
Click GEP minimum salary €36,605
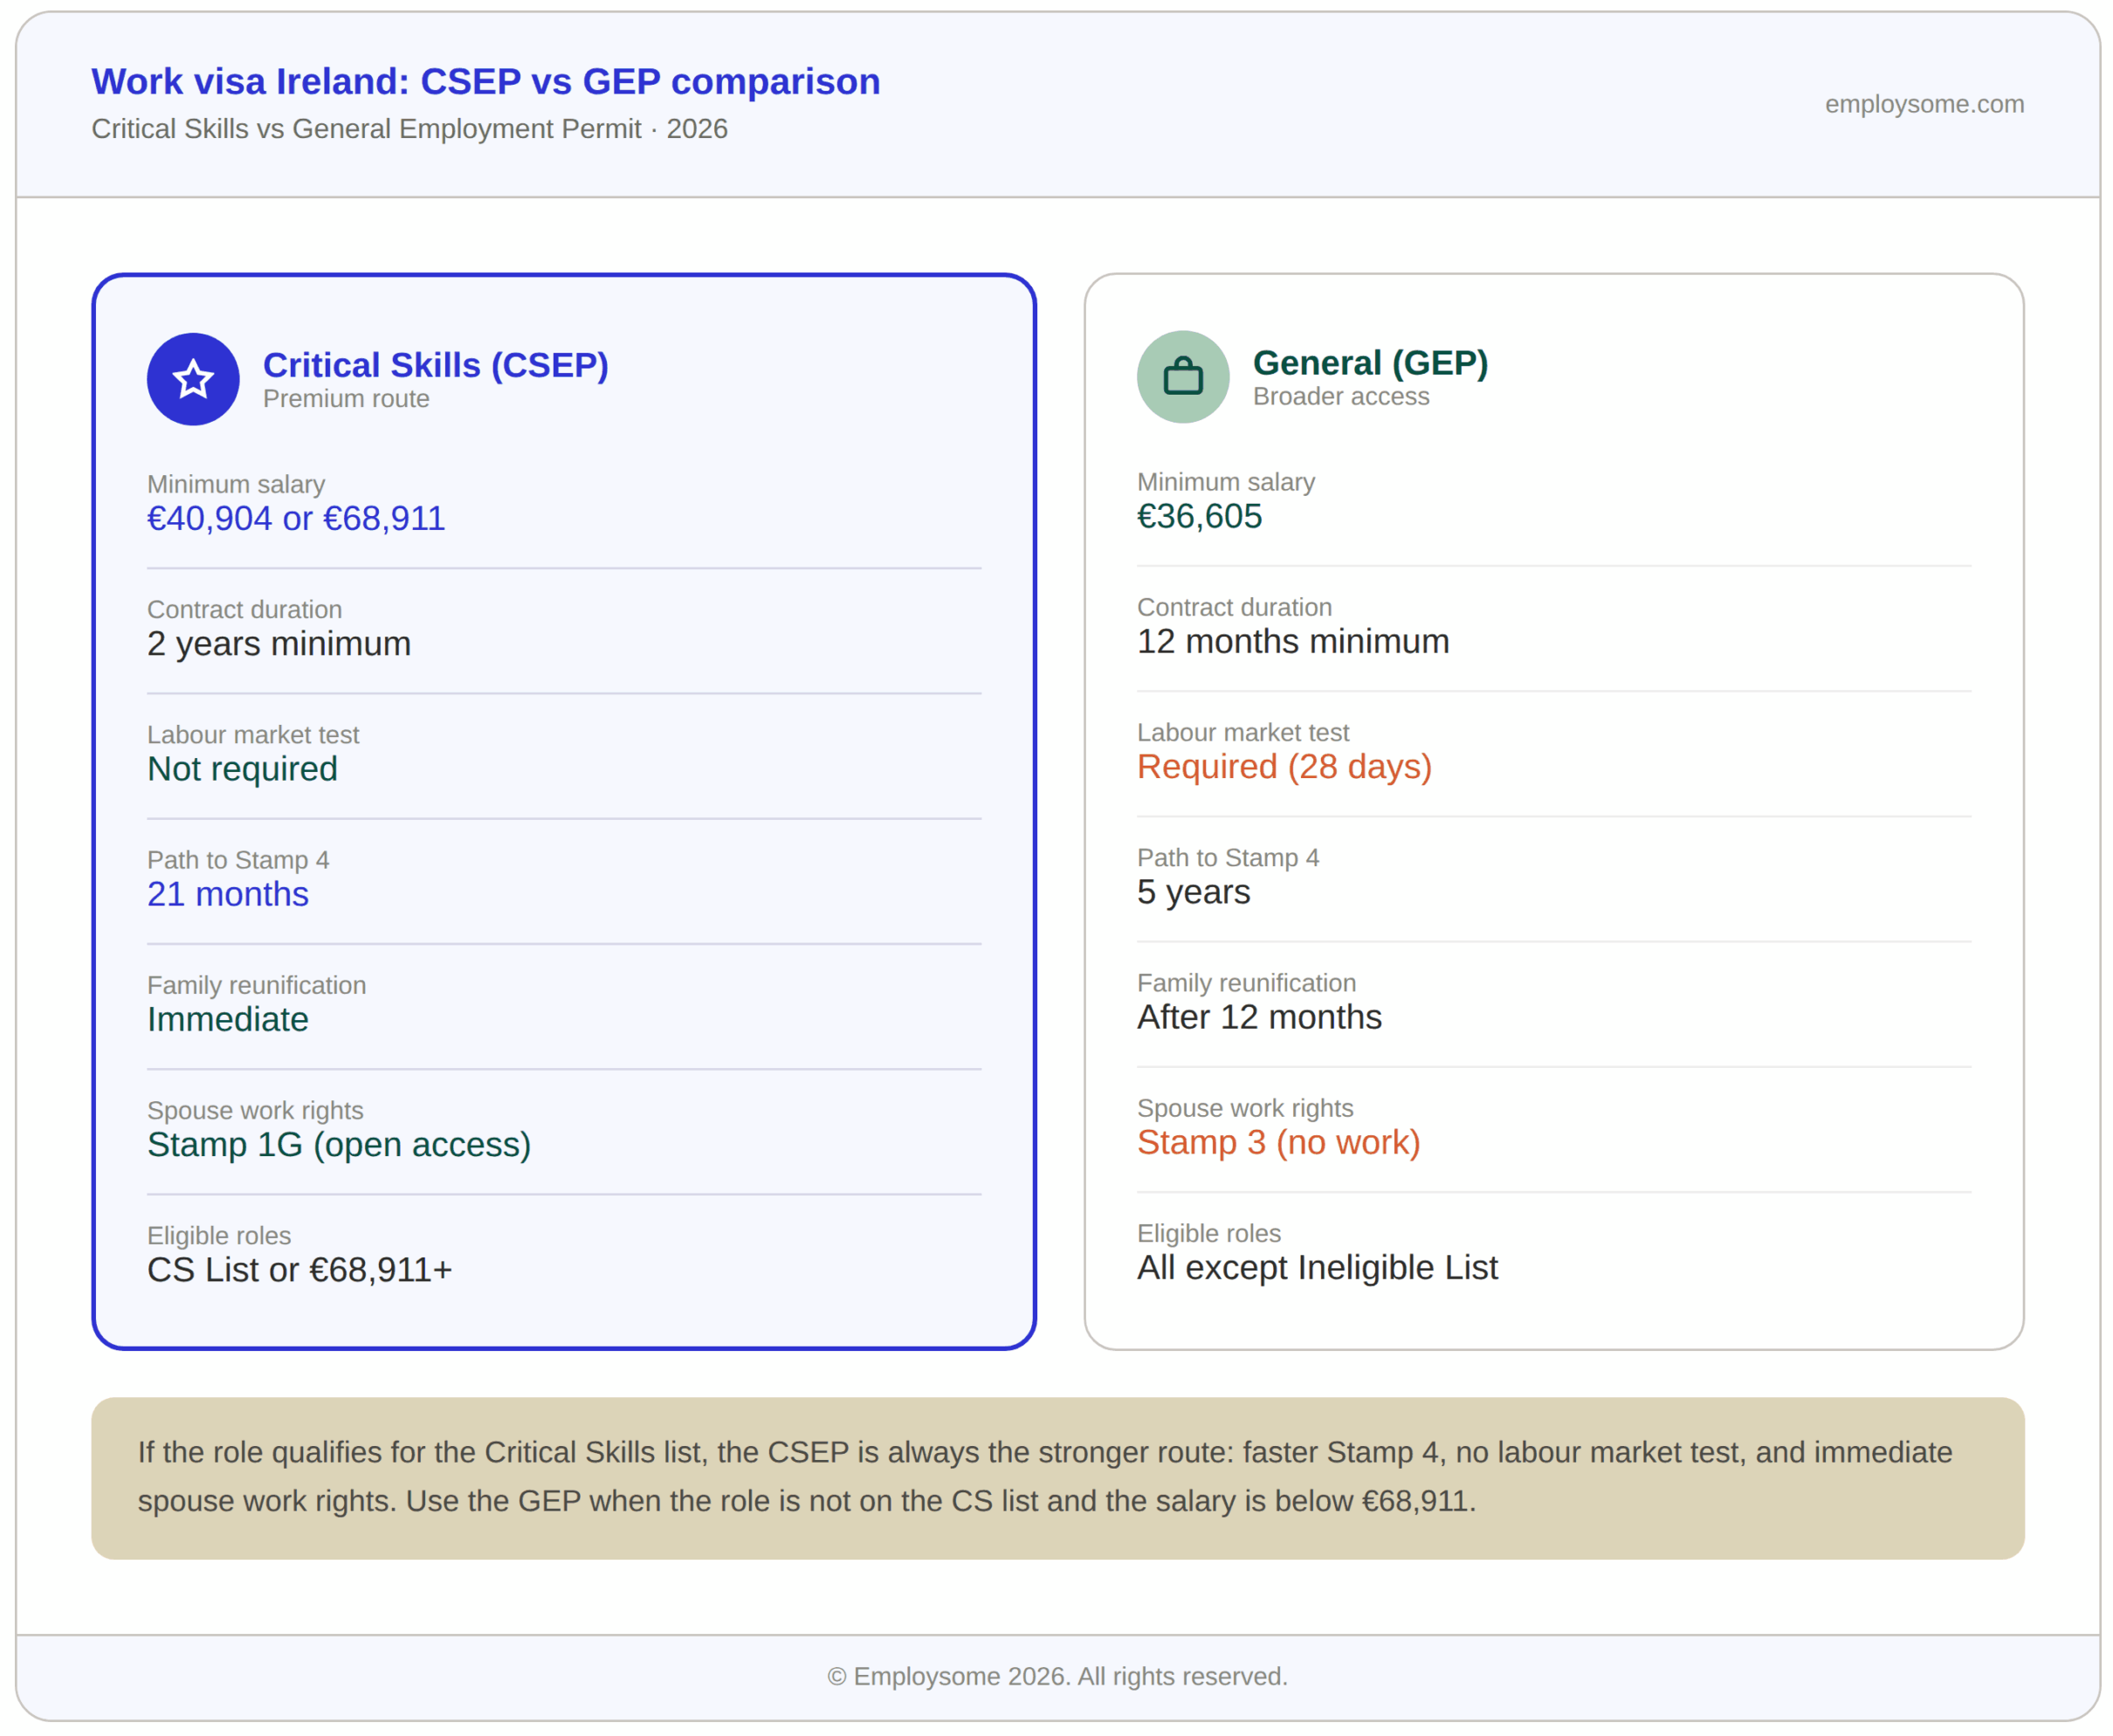pyautogui.click(x=1199, y=516)
